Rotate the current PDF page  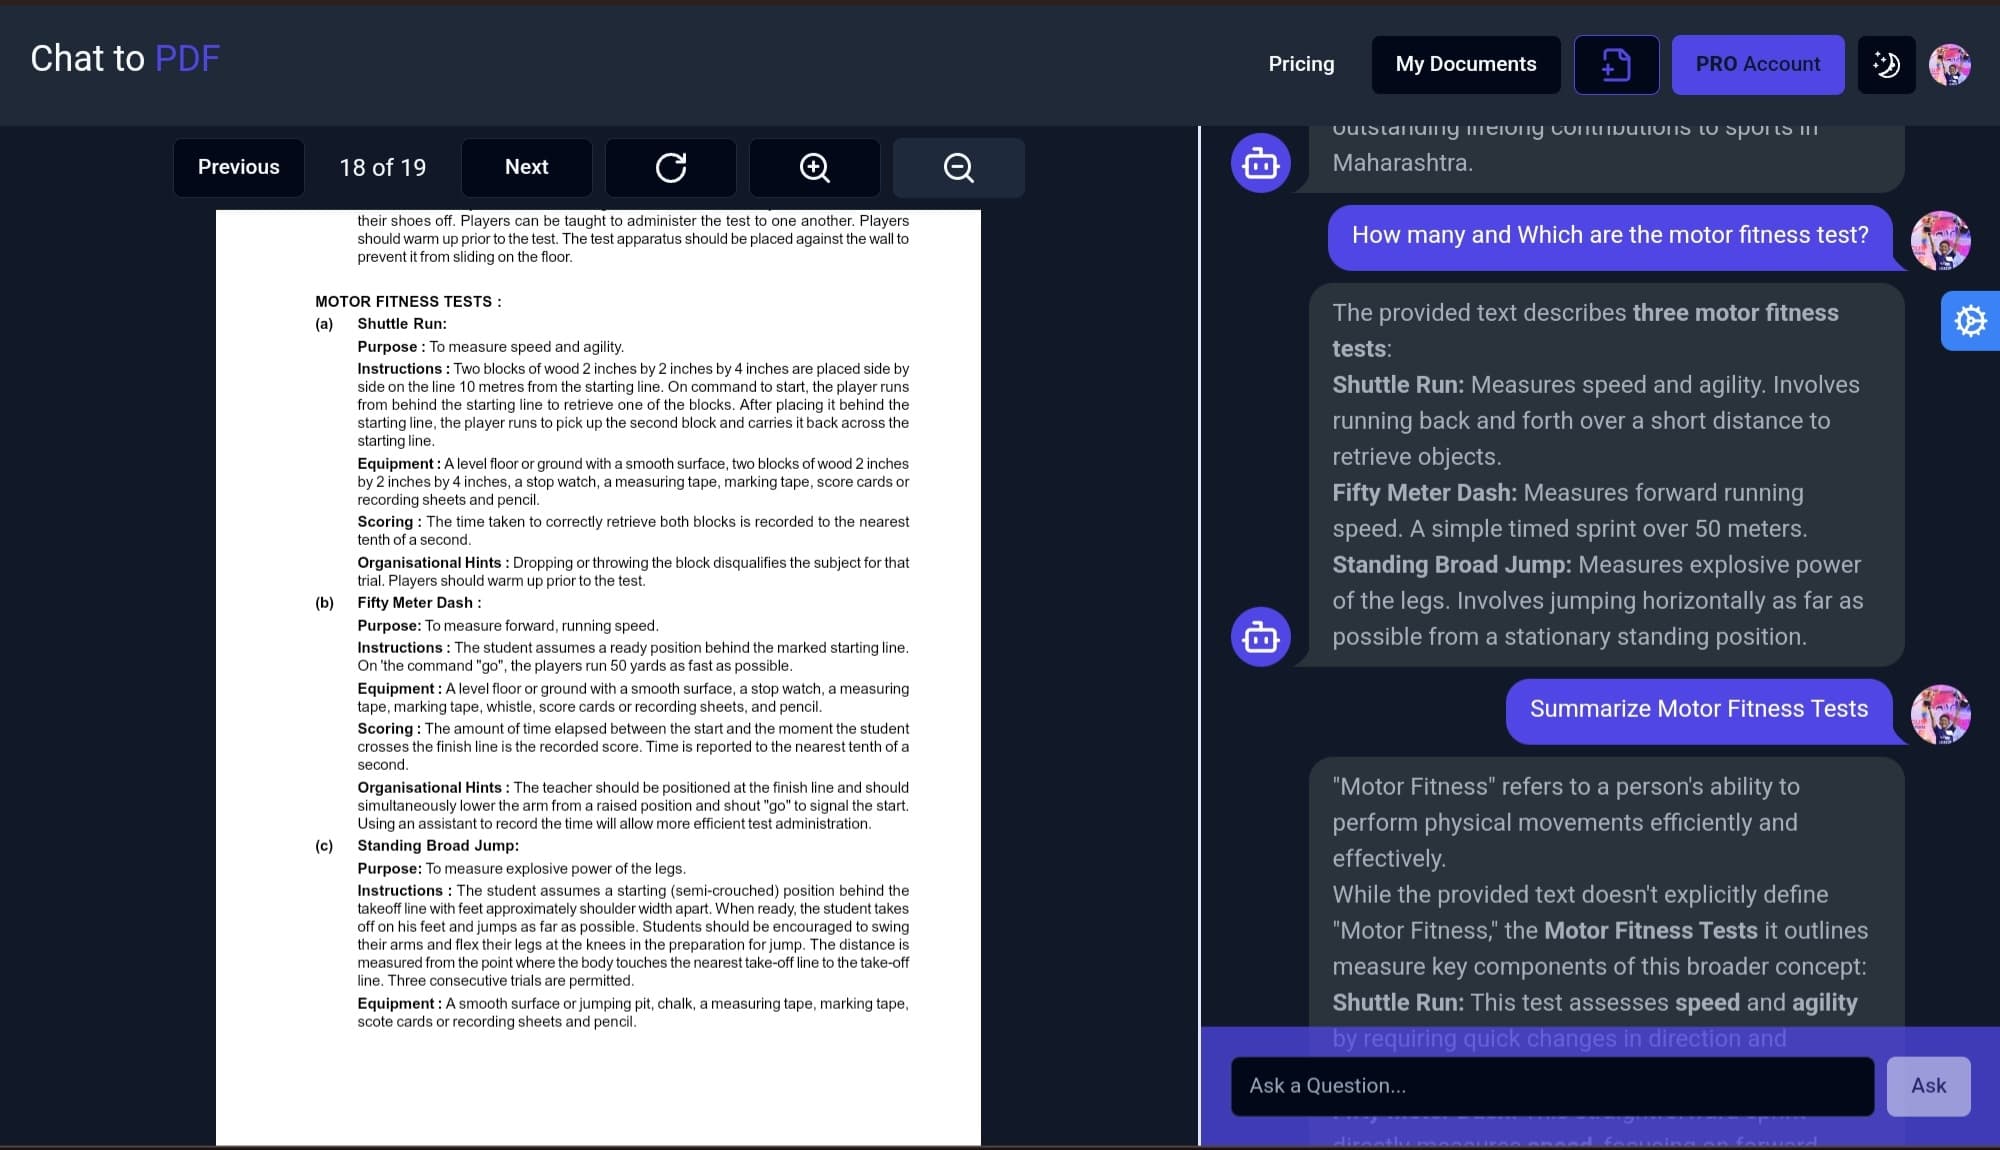pyautogui.click(x=670, y=167)
